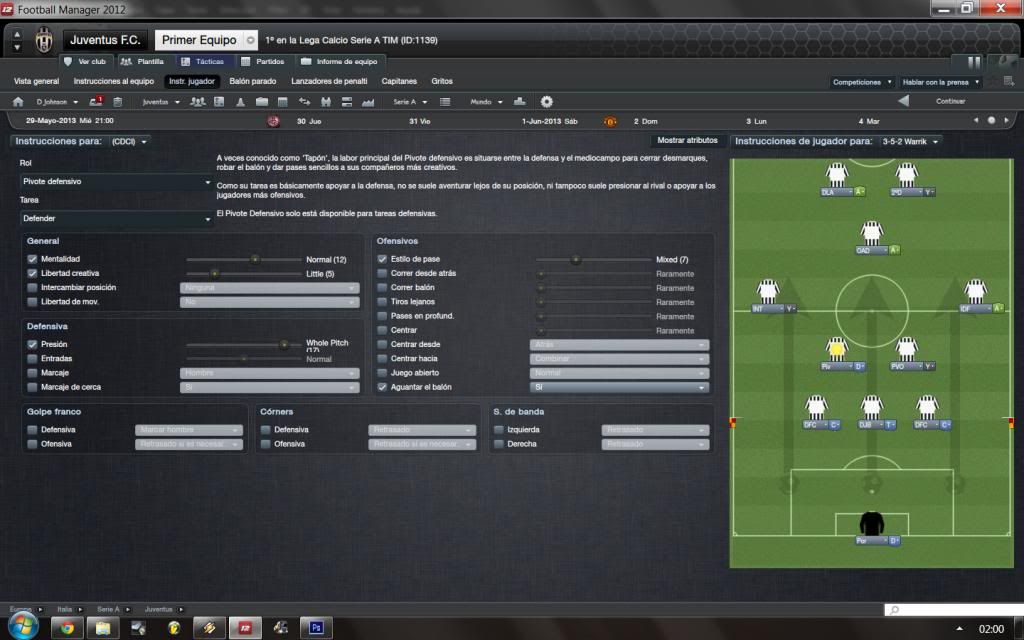Click the finances graph icon in the toolbar

368,102
